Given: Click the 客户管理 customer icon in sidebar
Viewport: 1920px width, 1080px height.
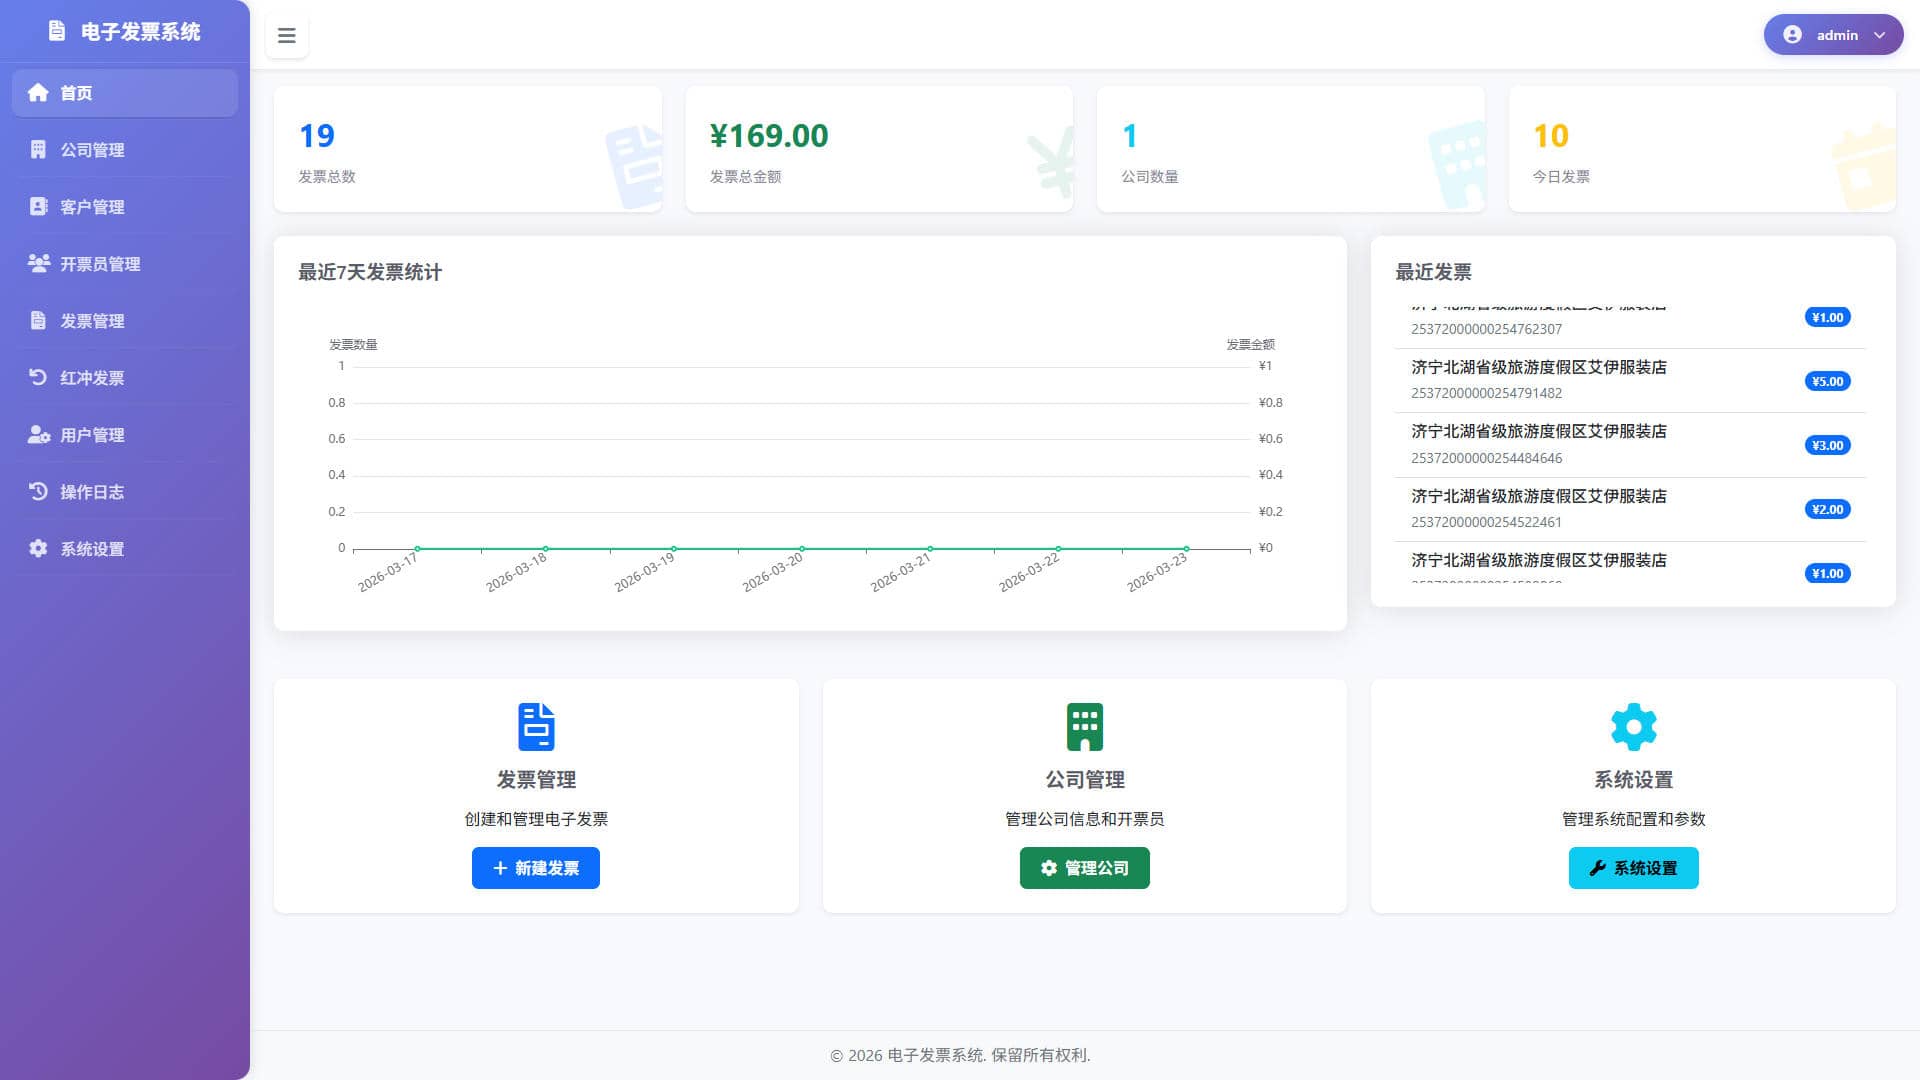Looking at the screenshot, I should point(39,206).
